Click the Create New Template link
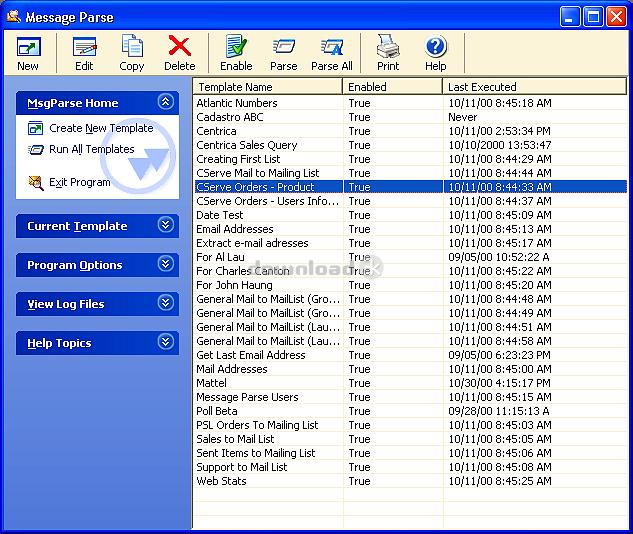 101,128
